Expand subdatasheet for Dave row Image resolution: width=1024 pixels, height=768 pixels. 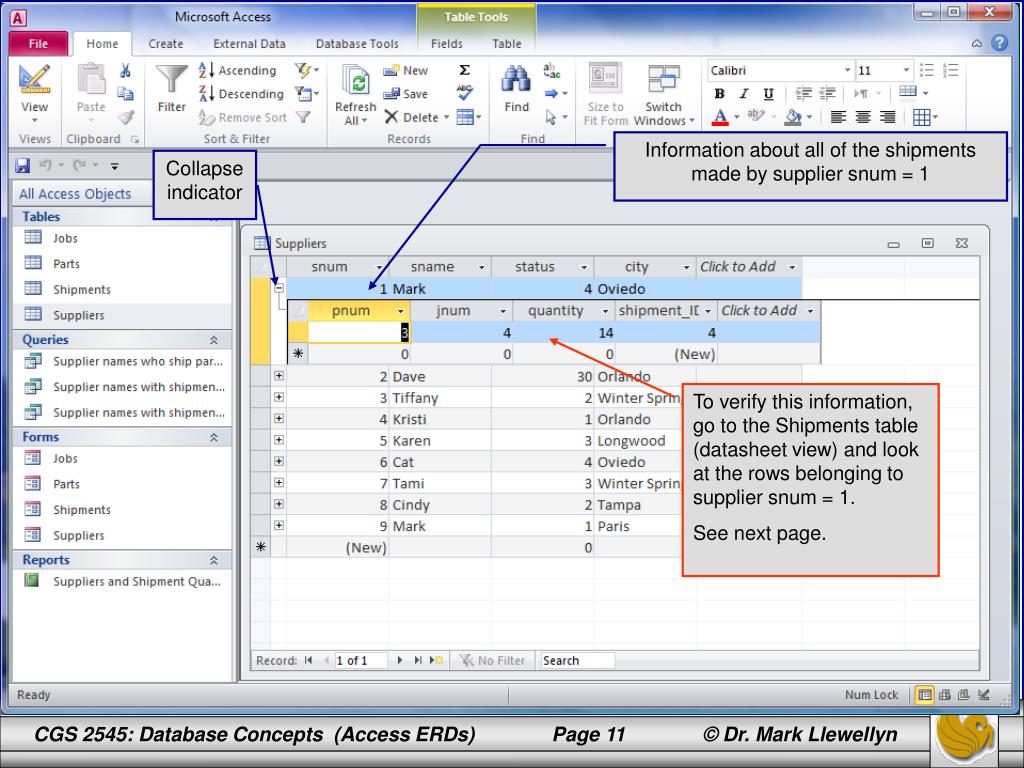279,376
